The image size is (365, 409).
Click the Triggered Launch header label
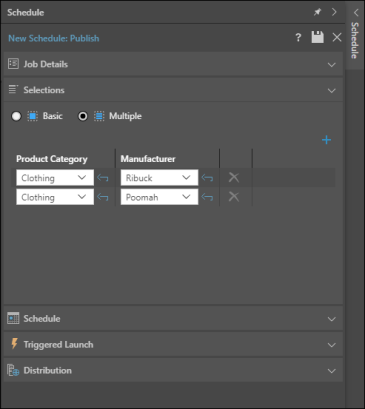tap(58, 345)
